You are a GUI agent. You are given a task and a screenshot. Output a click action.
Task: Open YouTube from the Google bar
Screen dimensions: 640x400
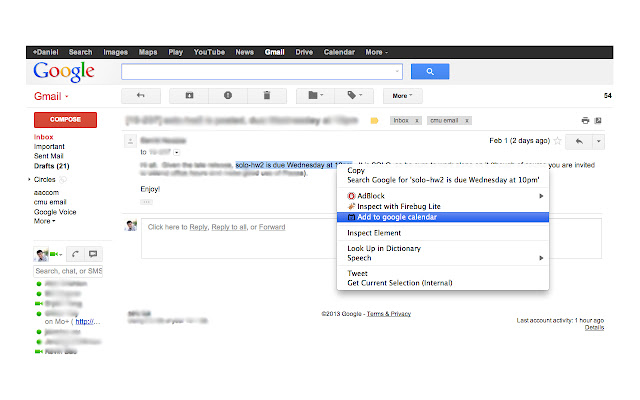click(x=209, y=52)
